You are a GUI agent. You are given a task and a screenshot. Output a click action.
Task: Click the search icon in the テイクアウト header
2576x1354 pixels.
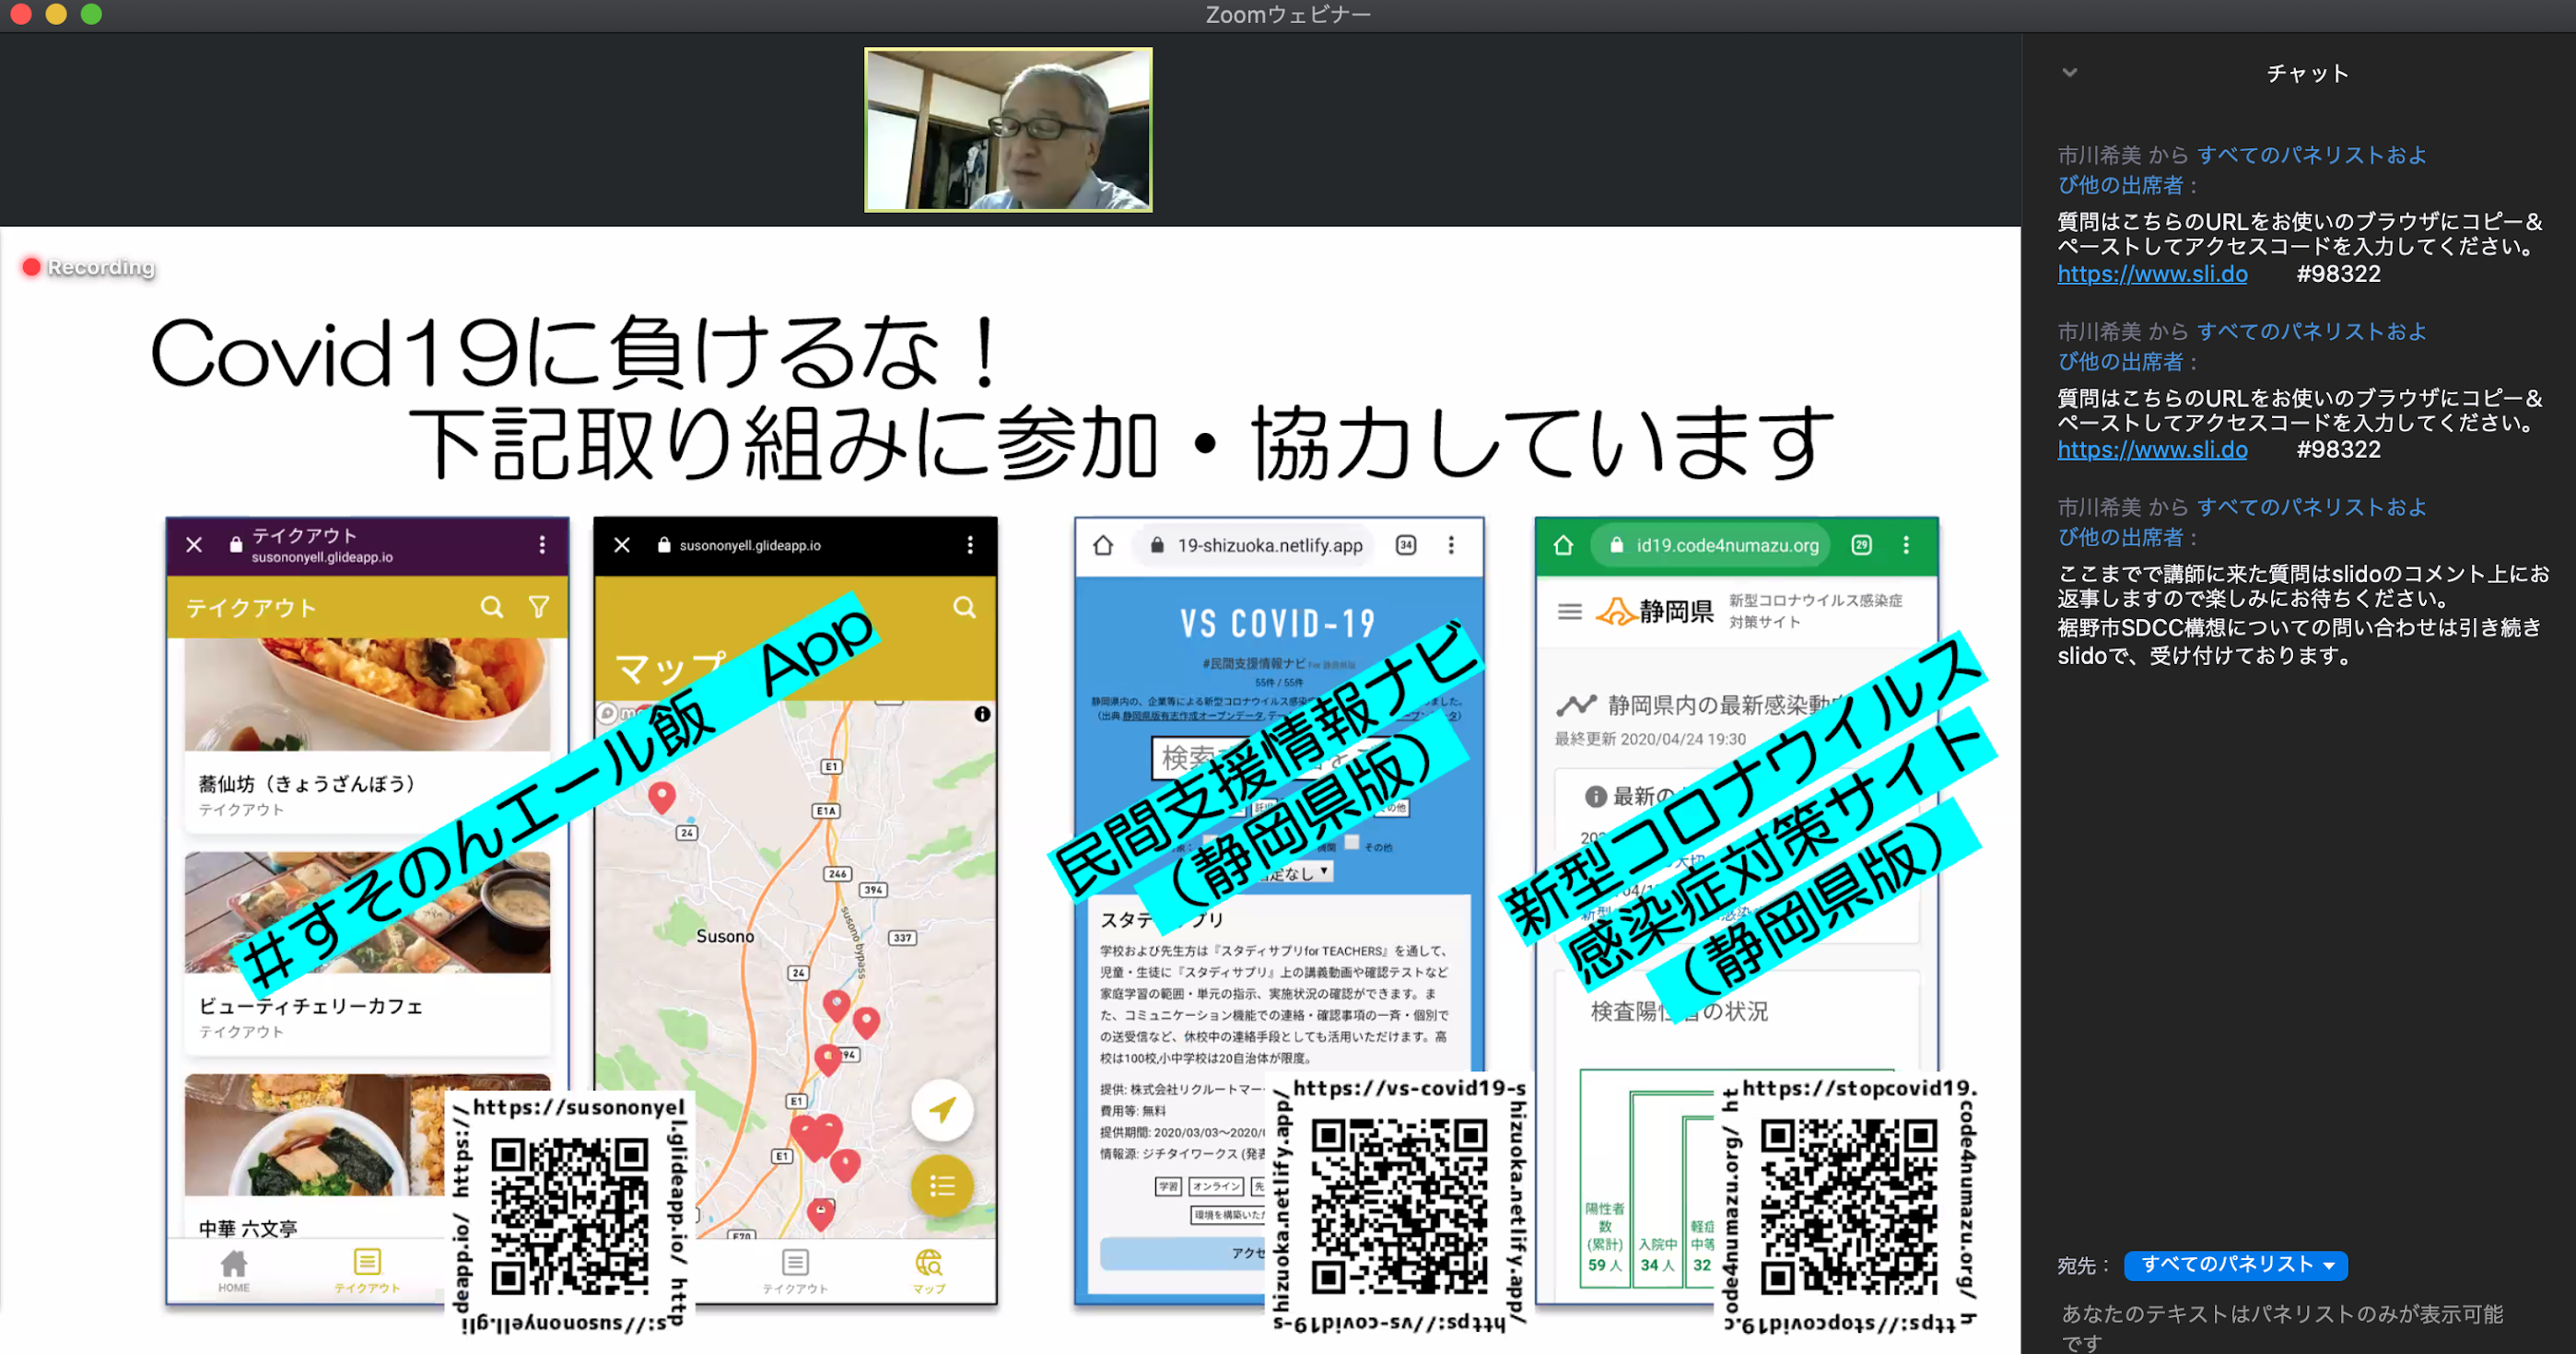pyautogui.click(x=491, y=607)
